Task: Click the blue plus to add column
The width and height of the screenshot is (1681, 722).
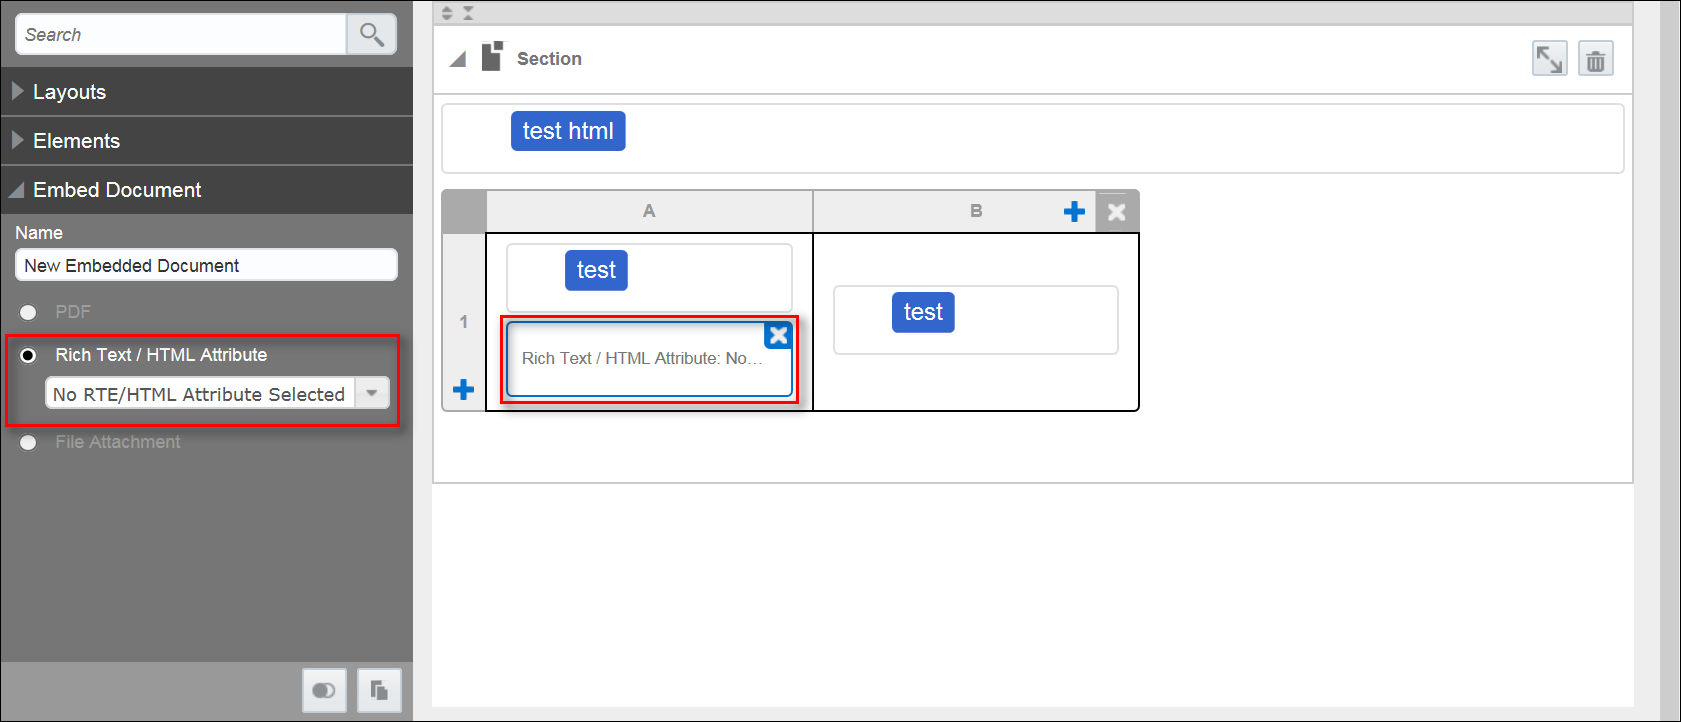Action: point(1074,212)
